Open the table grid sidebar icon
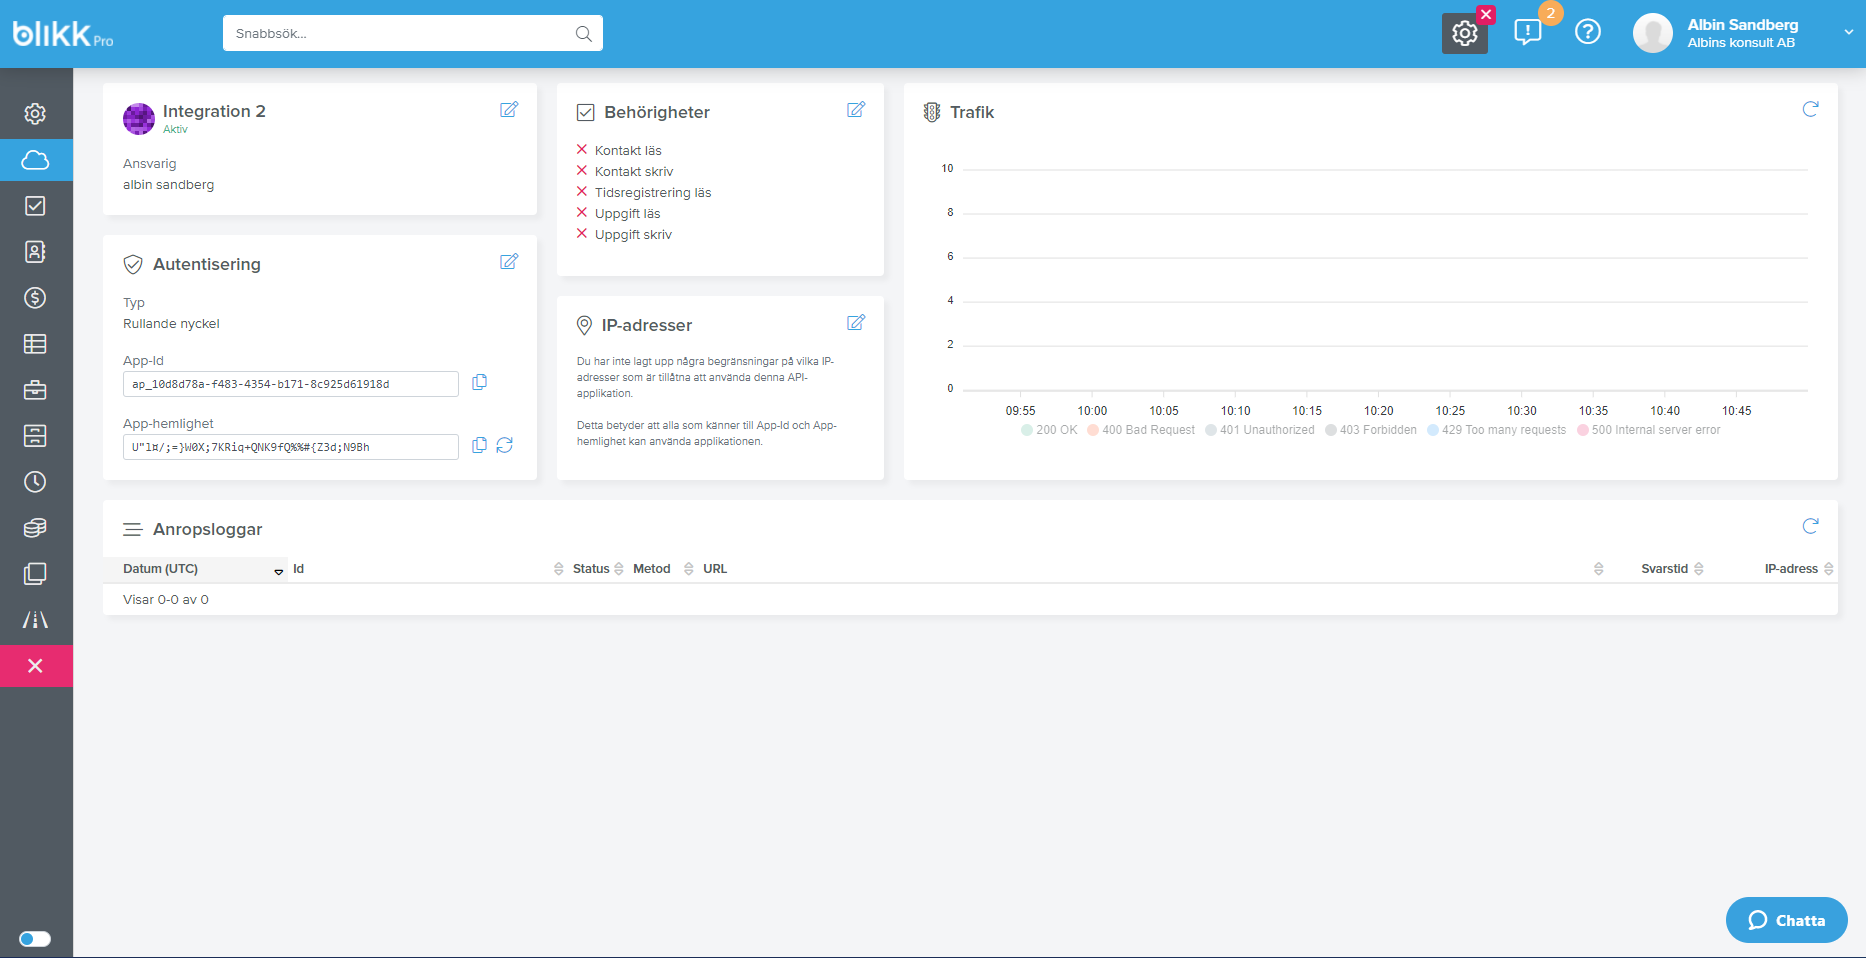The width and height of the screenshot is (1866, 958). 35,344
